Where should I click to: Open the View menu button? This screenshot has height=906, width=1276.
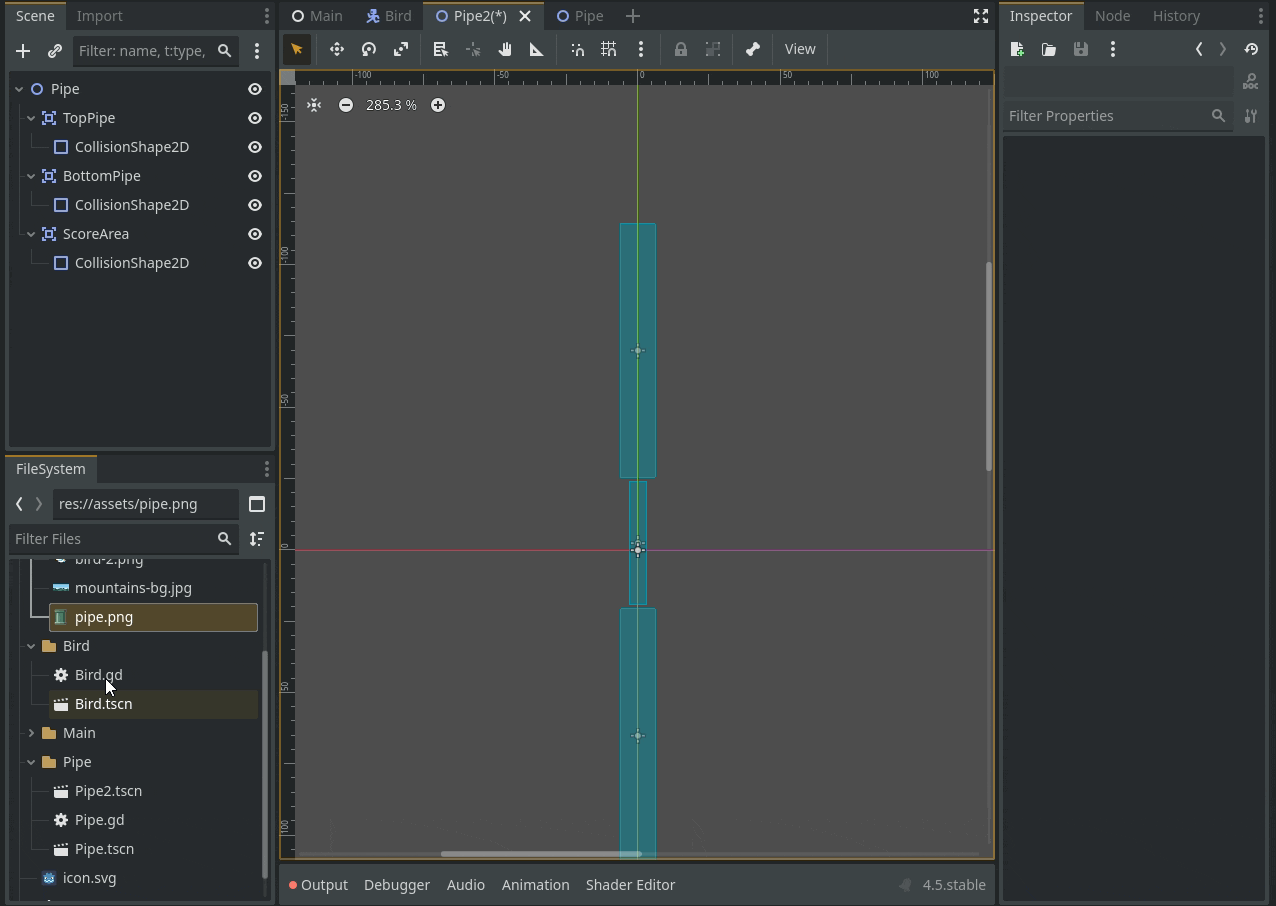pyautogui.click(x=800, y=49)
